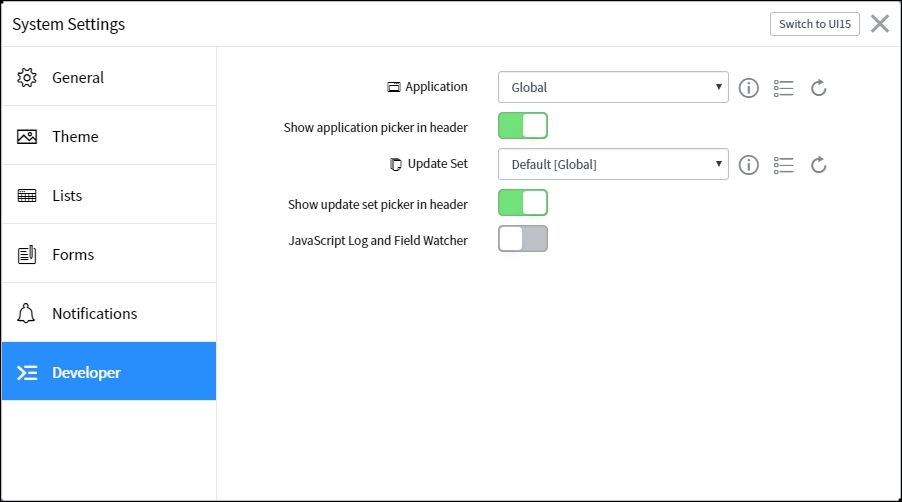Switch to the General settings tab
The image size is (902, 502).
[x=109, y=78]
